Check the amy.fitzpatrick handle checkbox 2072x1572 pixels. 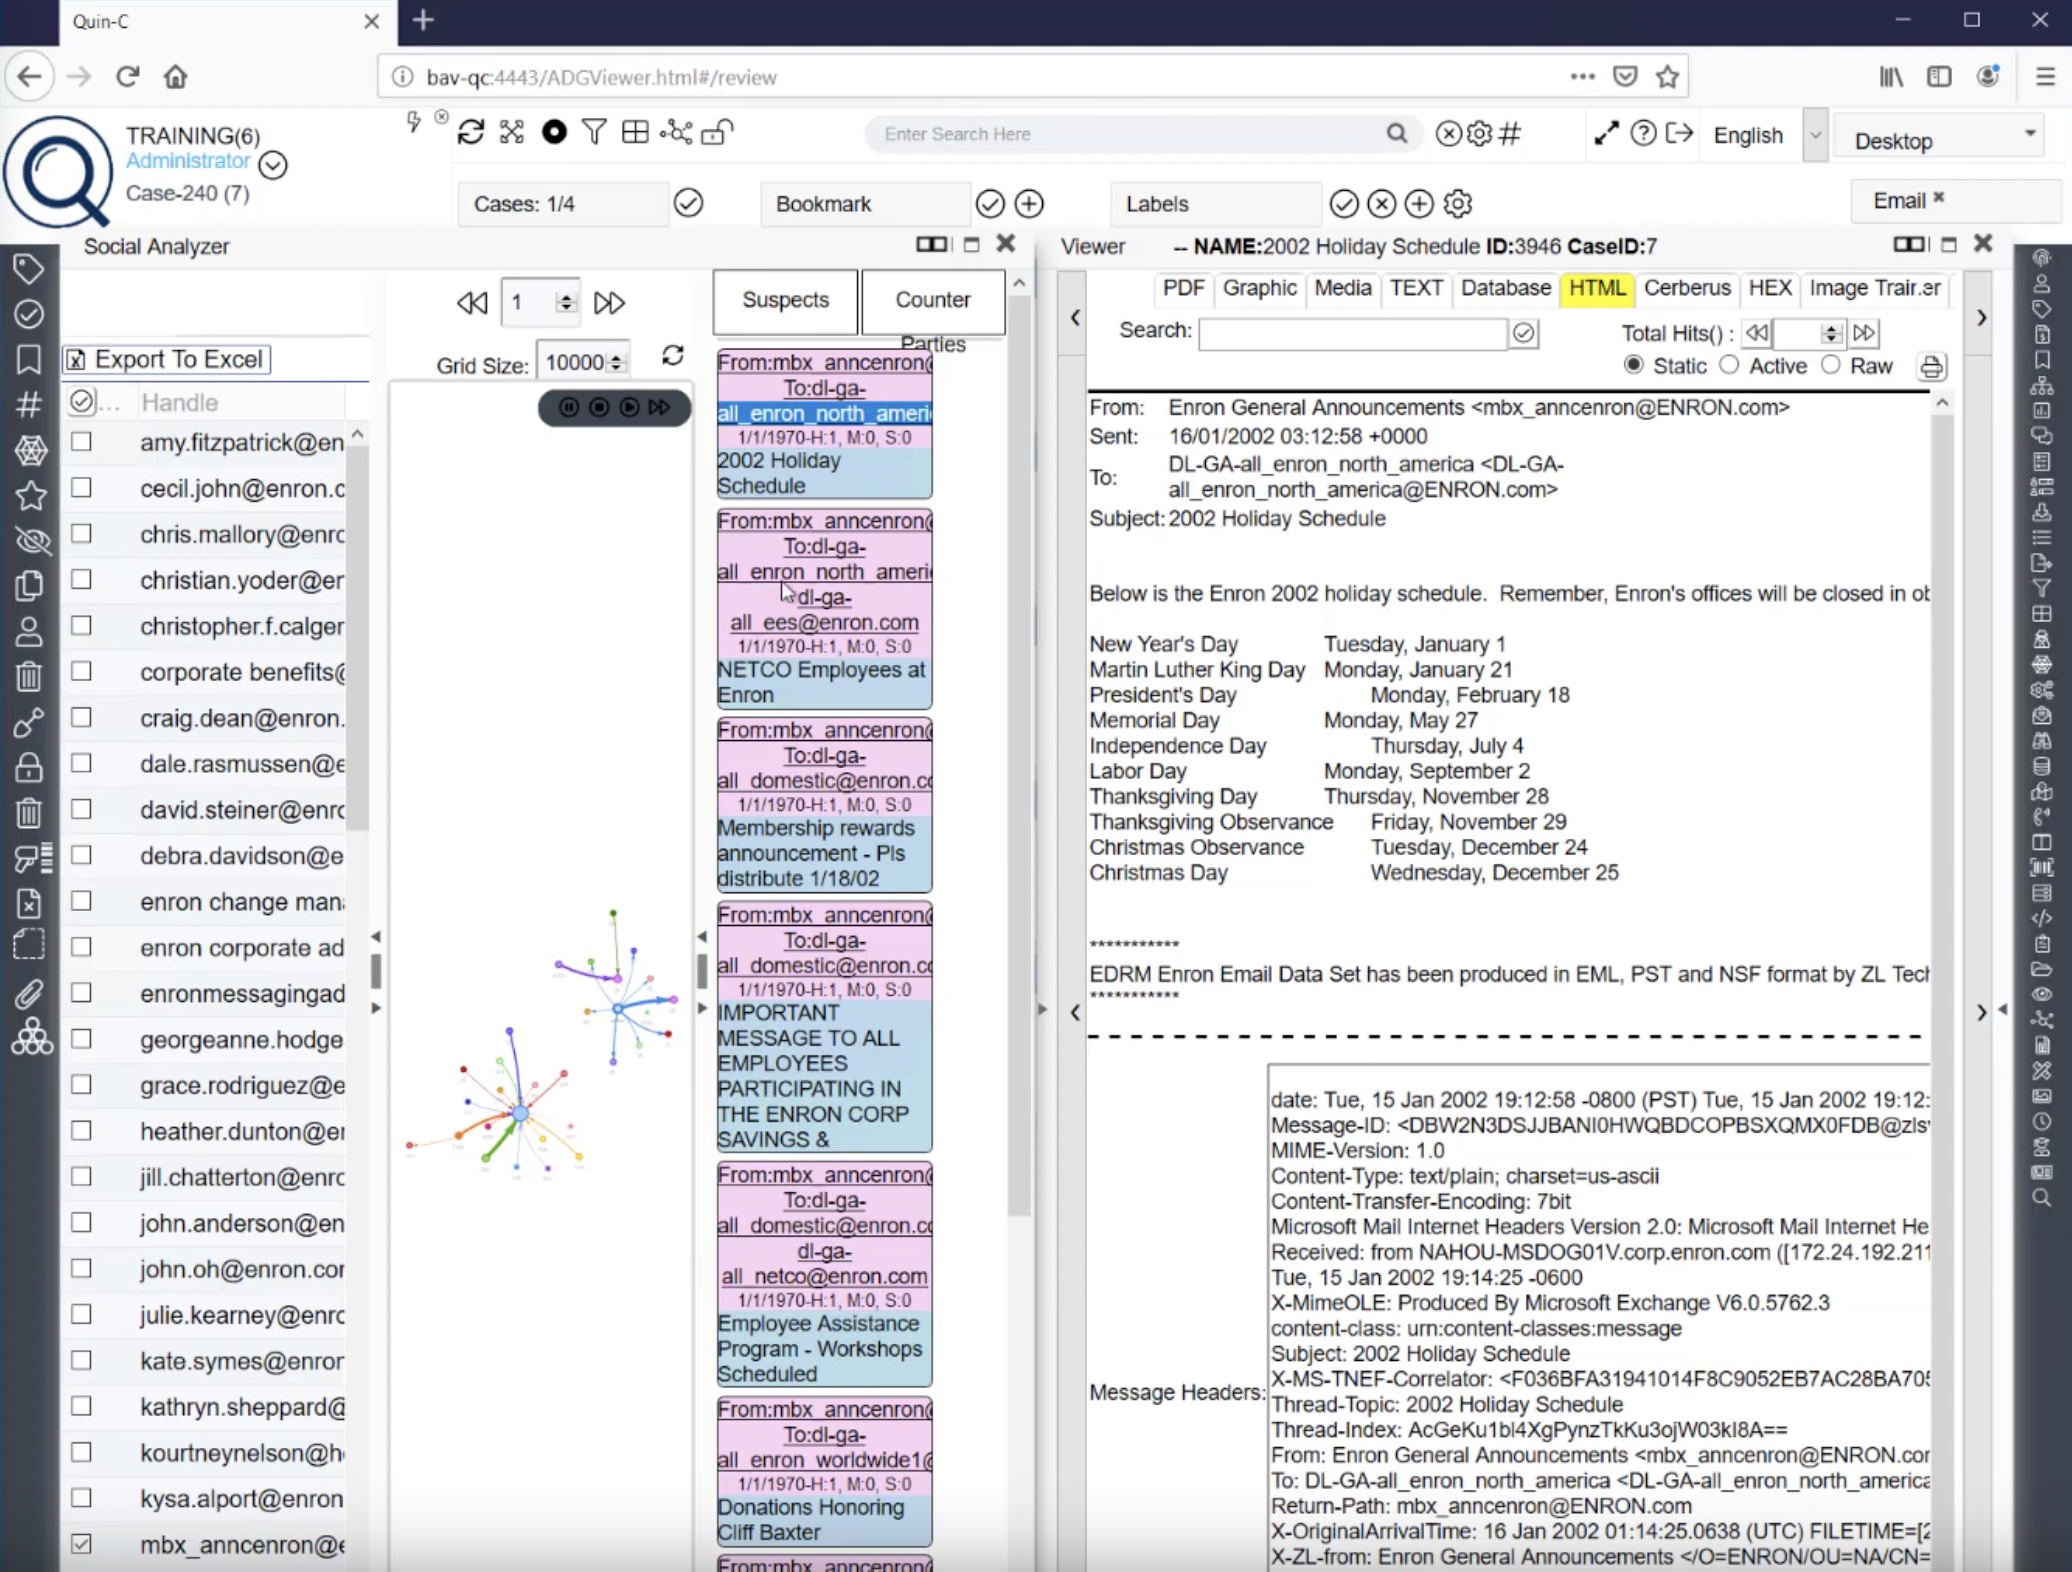click(81, 441)
